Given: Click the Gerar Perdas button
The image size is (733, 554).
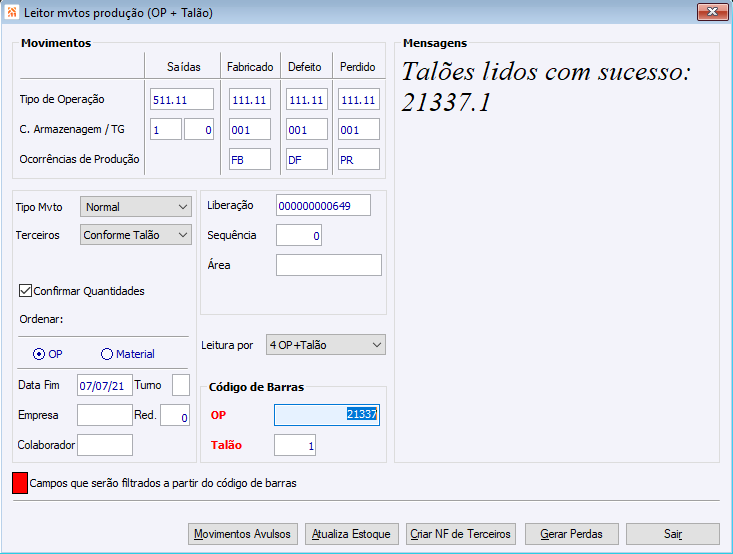Looking at the screenshot, I should (572, 534).
